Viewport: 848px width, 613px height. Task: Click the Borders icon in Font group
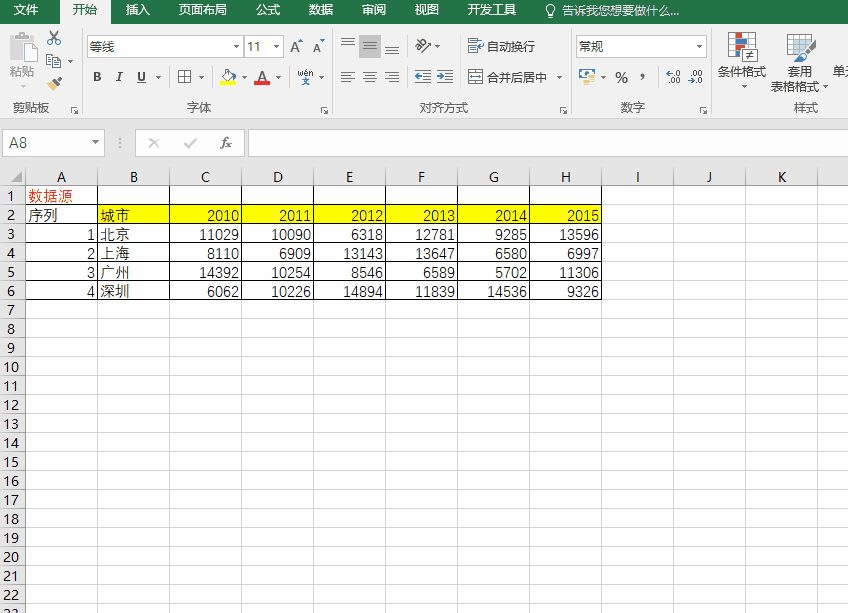[182, 76]
